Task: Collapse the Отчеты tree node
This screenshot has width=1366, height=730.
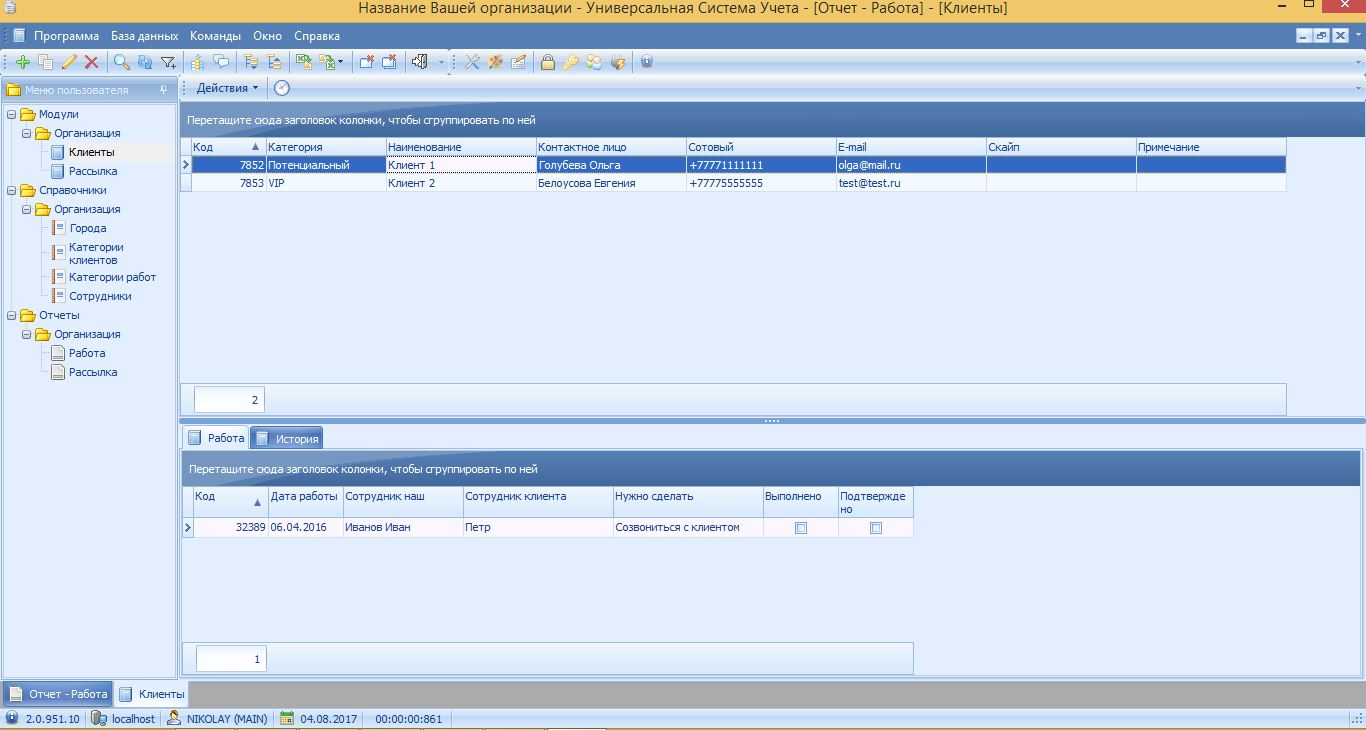Action: click(12, 315)
